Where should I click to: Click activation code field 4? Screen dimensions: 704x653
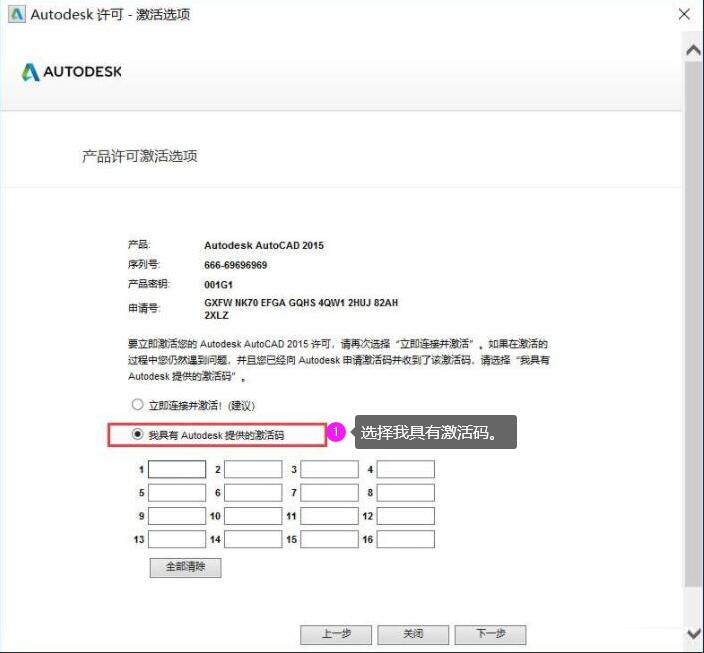point(406,469)
